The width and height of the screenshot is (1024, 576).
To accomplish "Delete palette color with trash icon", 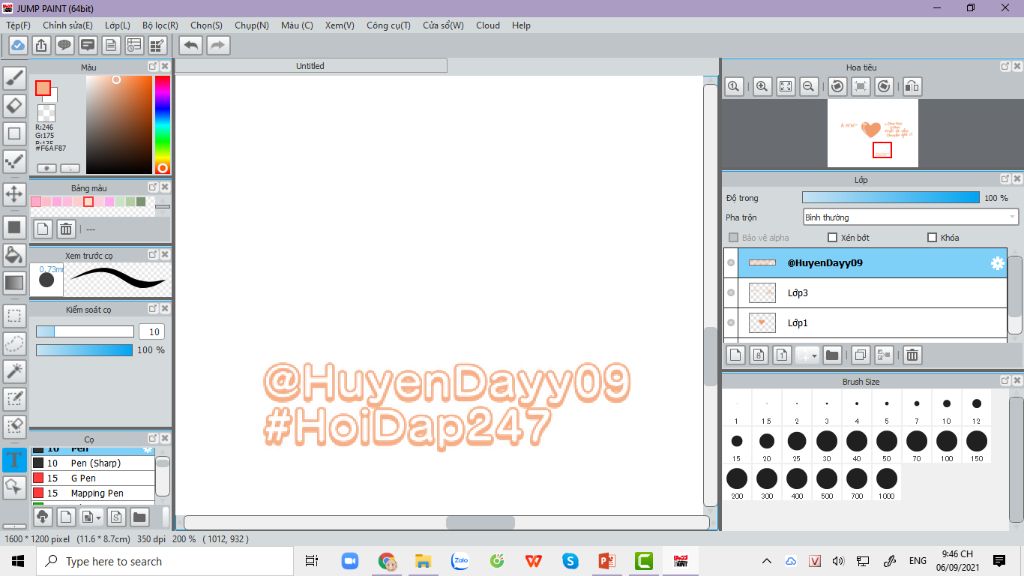I will [x=66, y=229].
